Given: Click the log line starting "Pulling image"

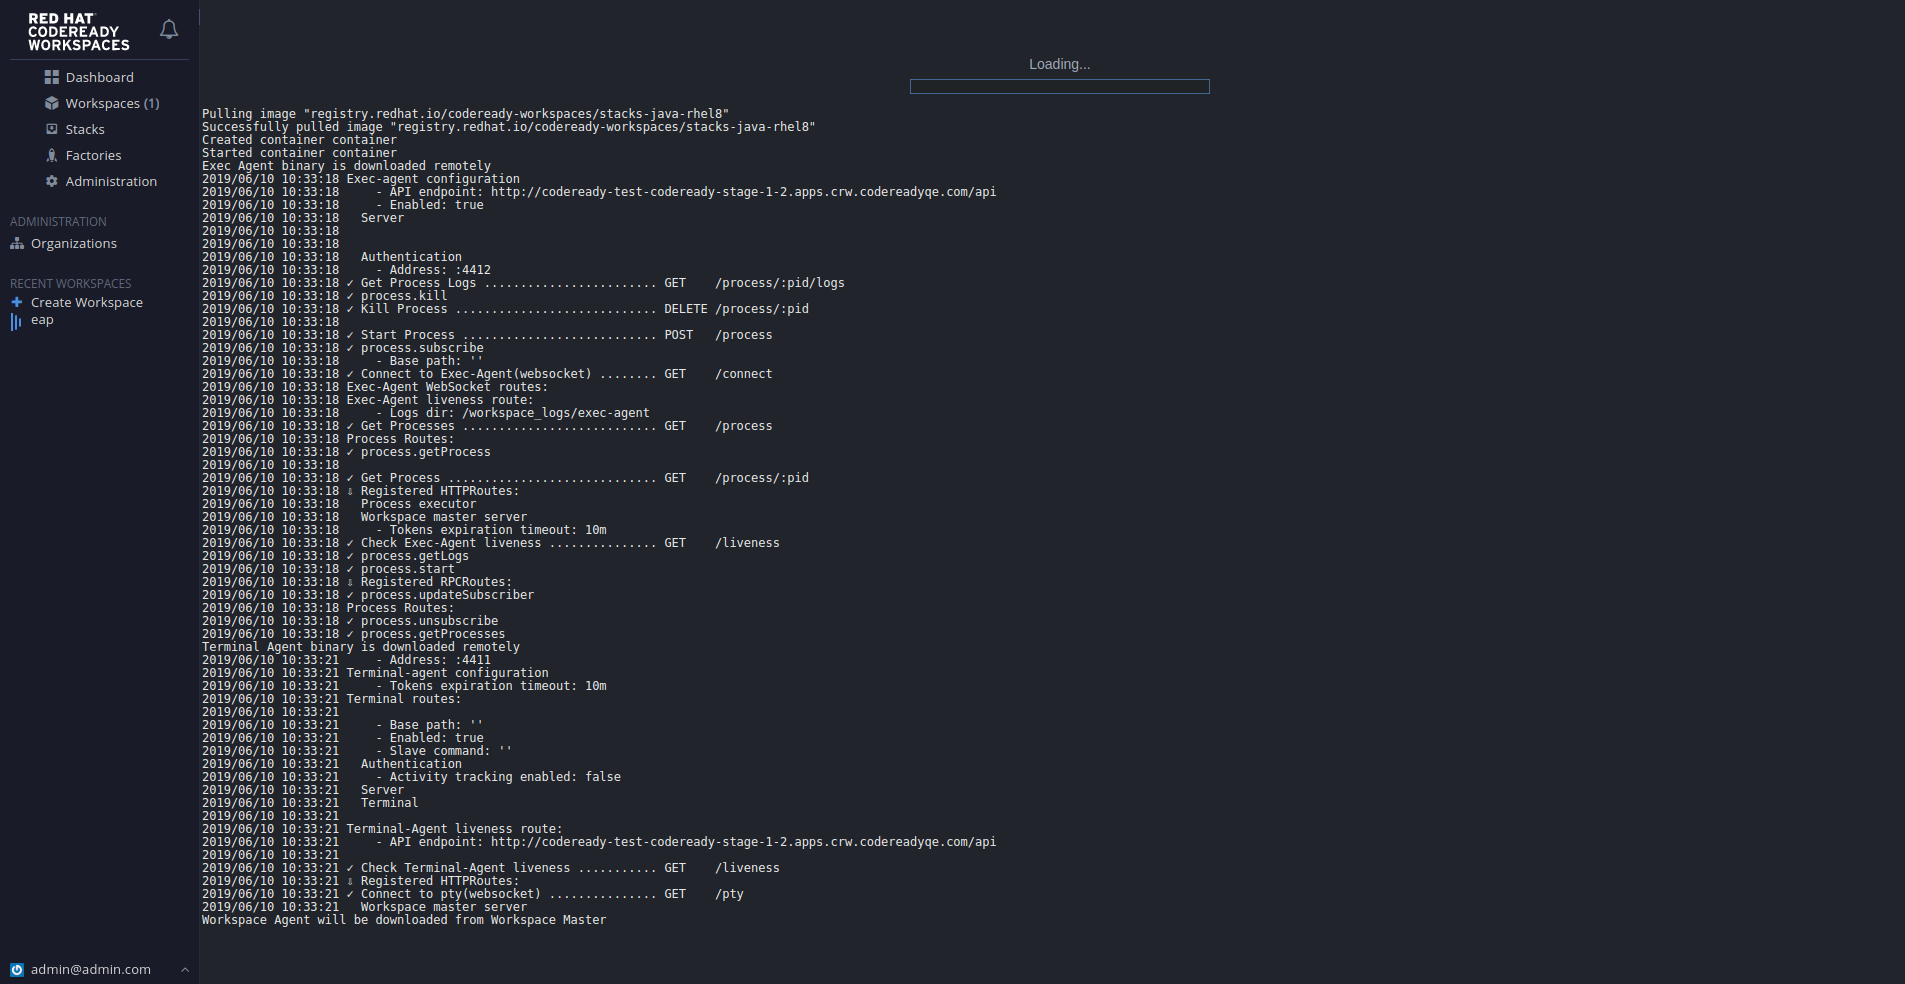Looking at the screenshot, I should pyautogui.click(x=465, y=114).
